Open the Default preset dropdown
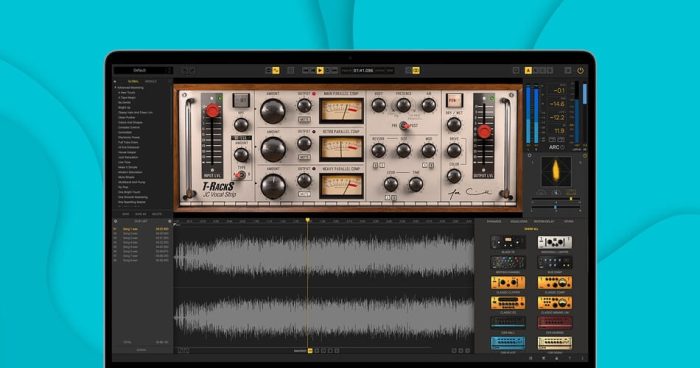The image size is (700, 368). (x=142, y=70)
